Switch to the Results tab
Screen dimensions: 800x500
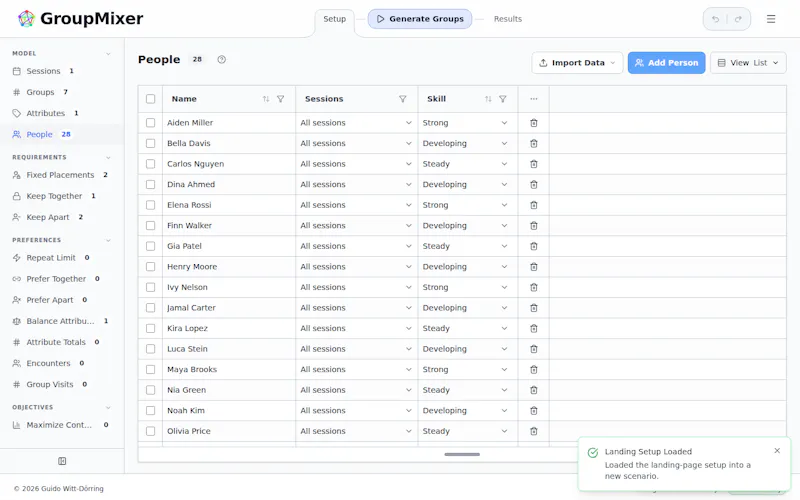[x=508, y=19]
